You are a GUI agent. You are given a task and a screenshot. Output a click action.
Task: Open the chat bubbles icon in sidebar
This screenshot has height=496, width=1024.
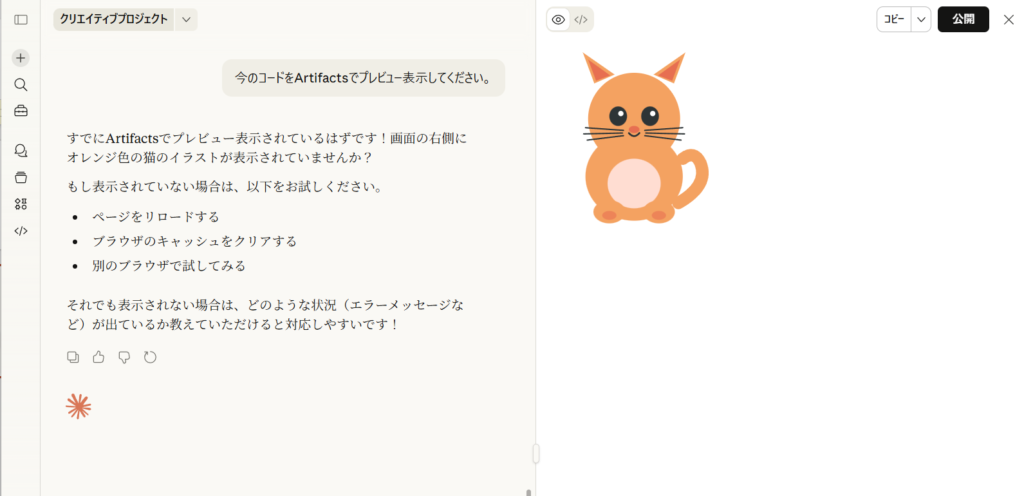coord(21,151)
